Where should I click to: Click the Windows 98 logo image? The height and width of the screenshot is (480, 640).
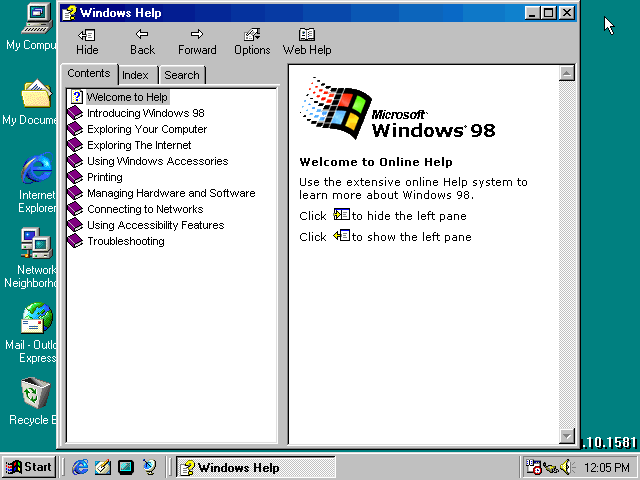click(x=397, y=108)
